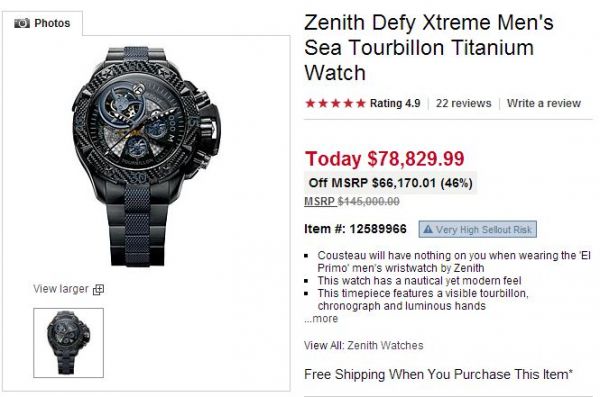
Task: Click the Free Shipping notice text
Action: [x=438, y=374]
